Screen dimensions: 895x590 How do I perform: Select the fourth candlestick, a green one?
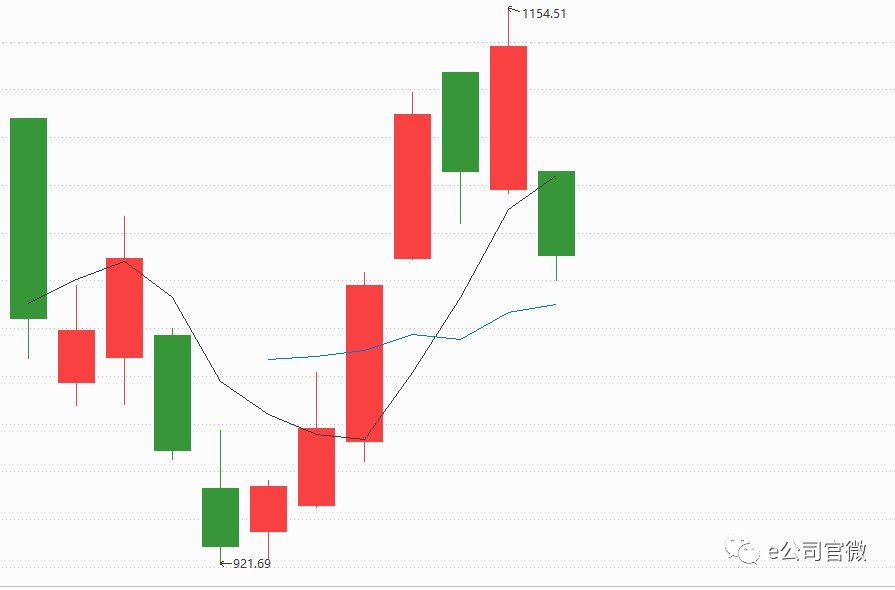pos(172,392)
